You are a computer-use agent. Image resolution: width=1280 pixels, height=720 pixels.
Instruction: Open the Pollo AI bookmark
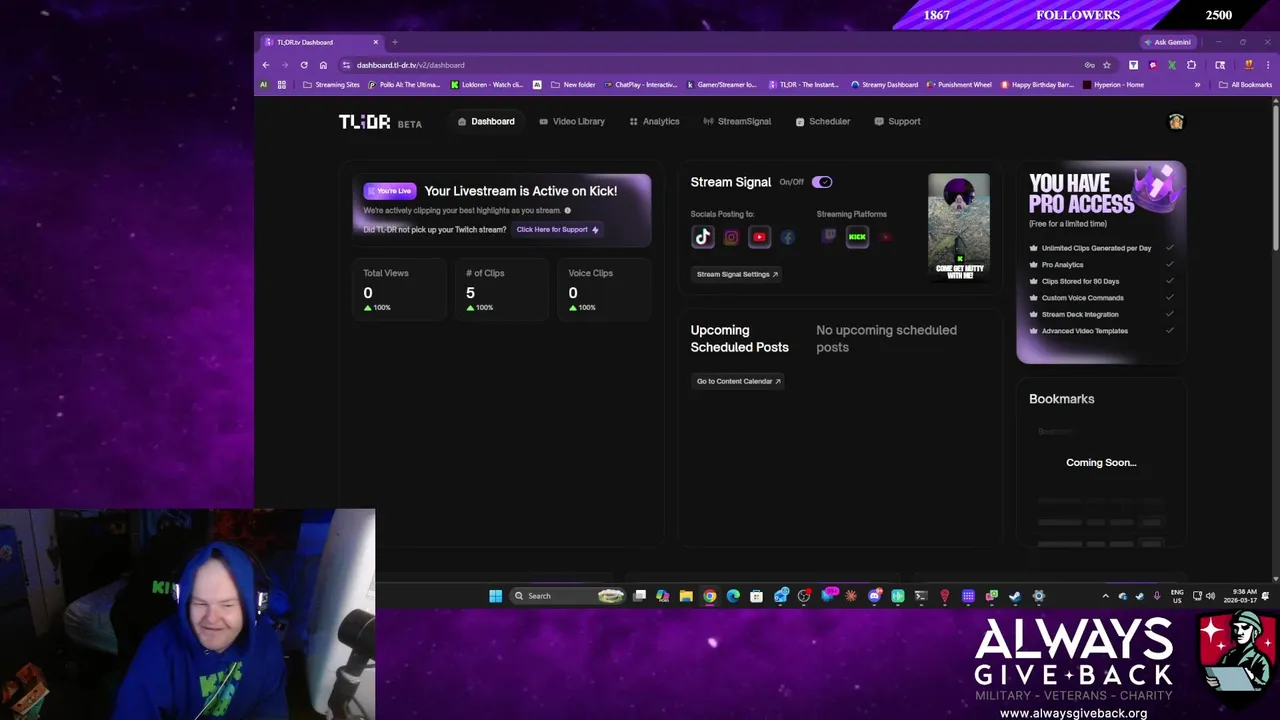[x=403, y=85]
